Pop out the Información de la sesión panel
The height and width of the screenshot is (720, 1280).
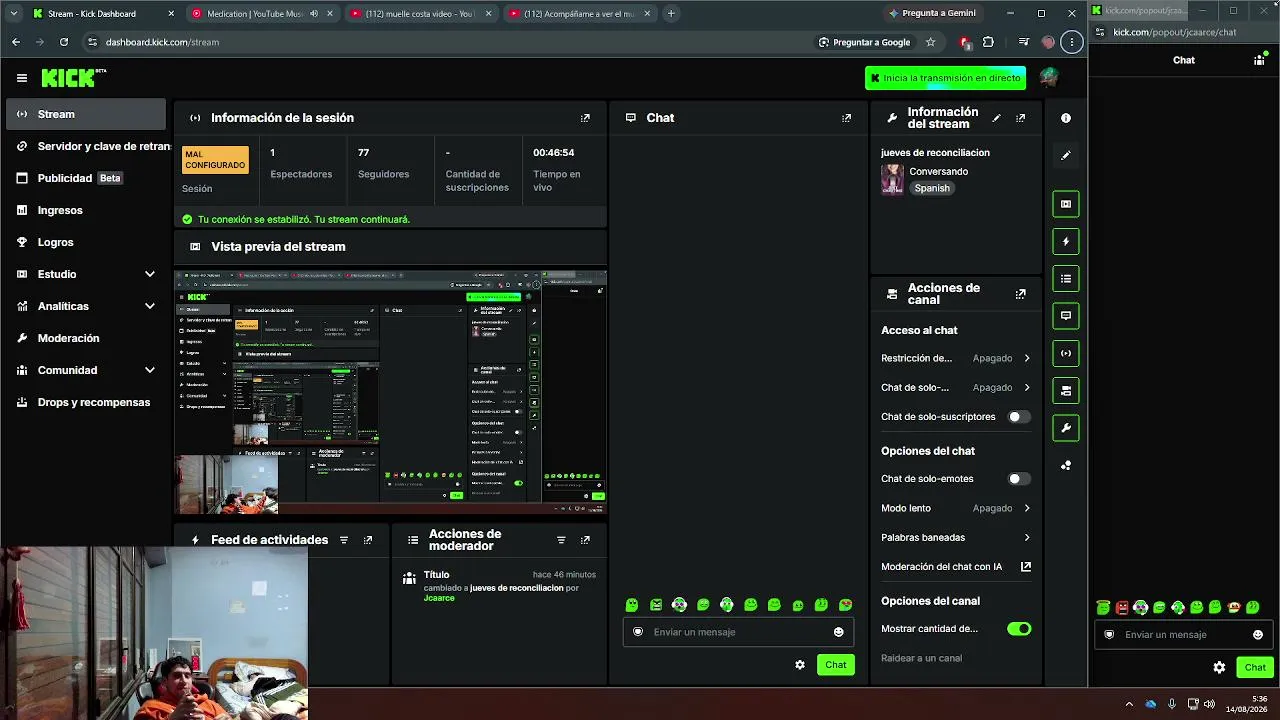(585, 118)
